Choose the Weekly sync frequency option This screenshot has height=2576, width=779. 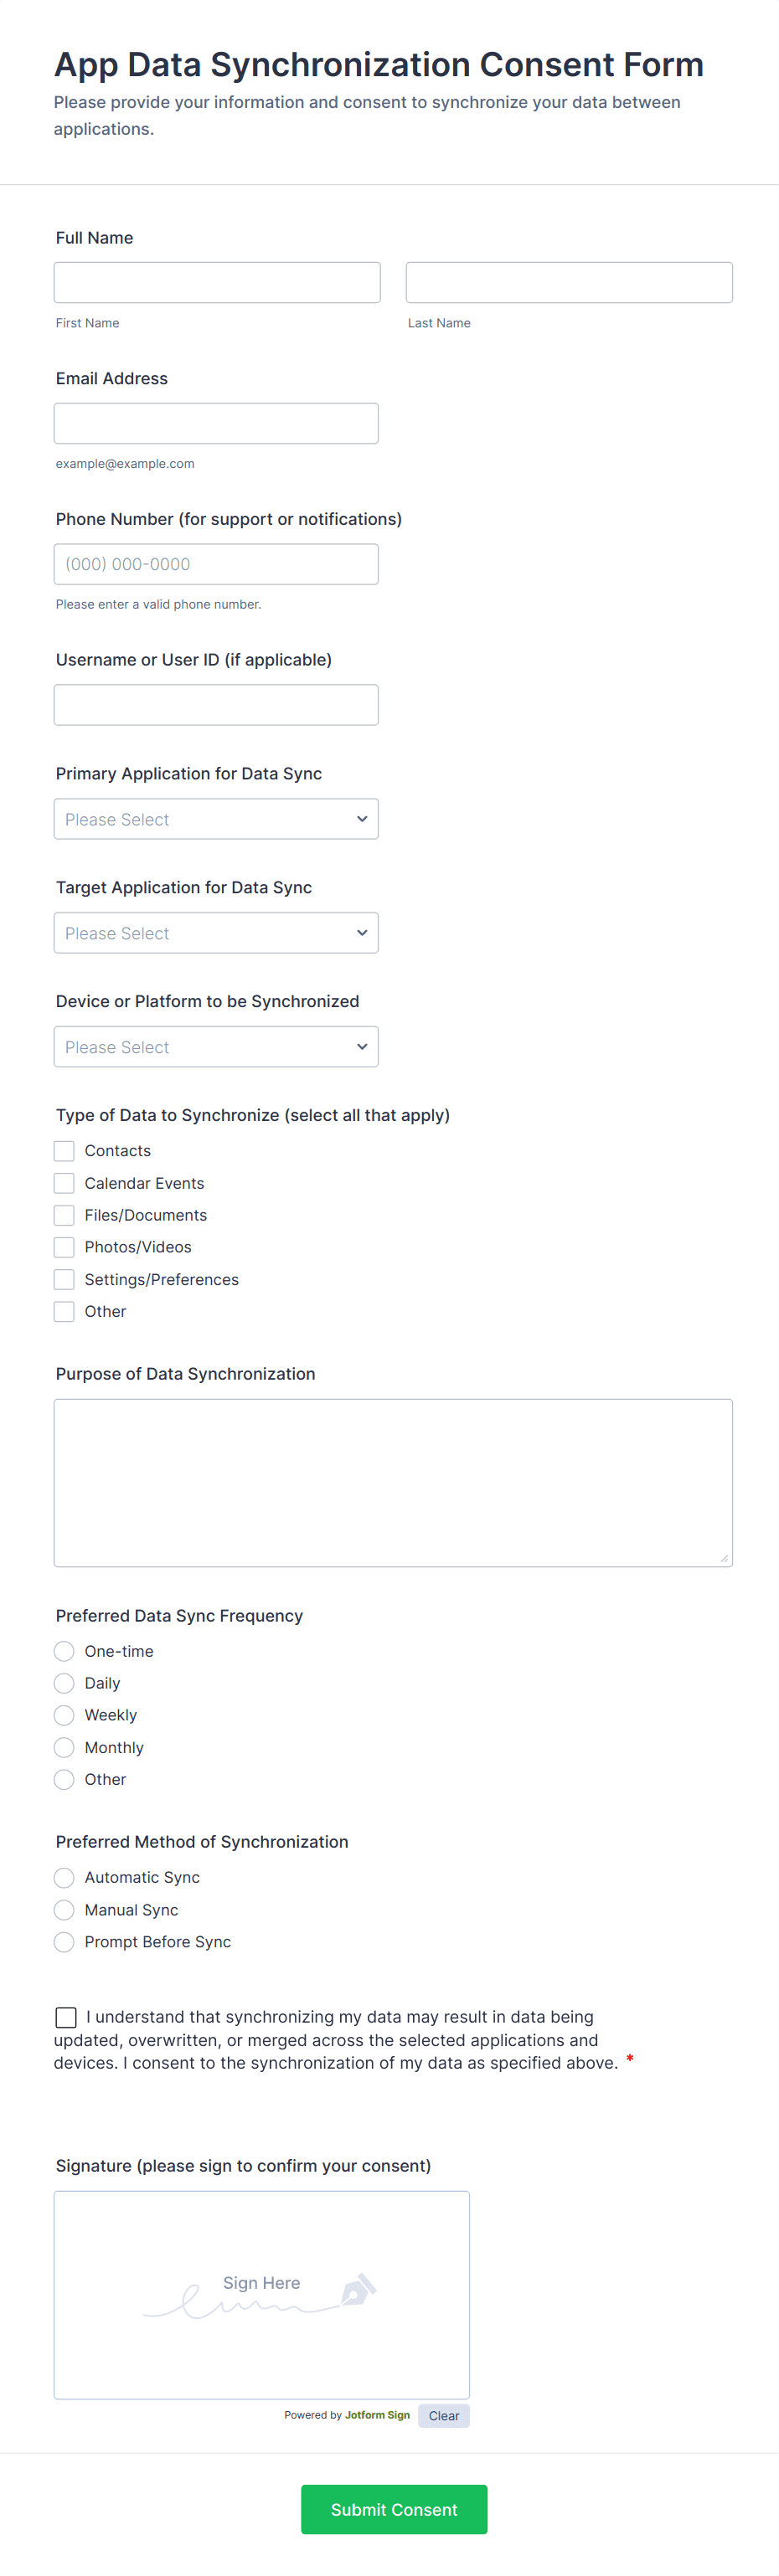64,1715
